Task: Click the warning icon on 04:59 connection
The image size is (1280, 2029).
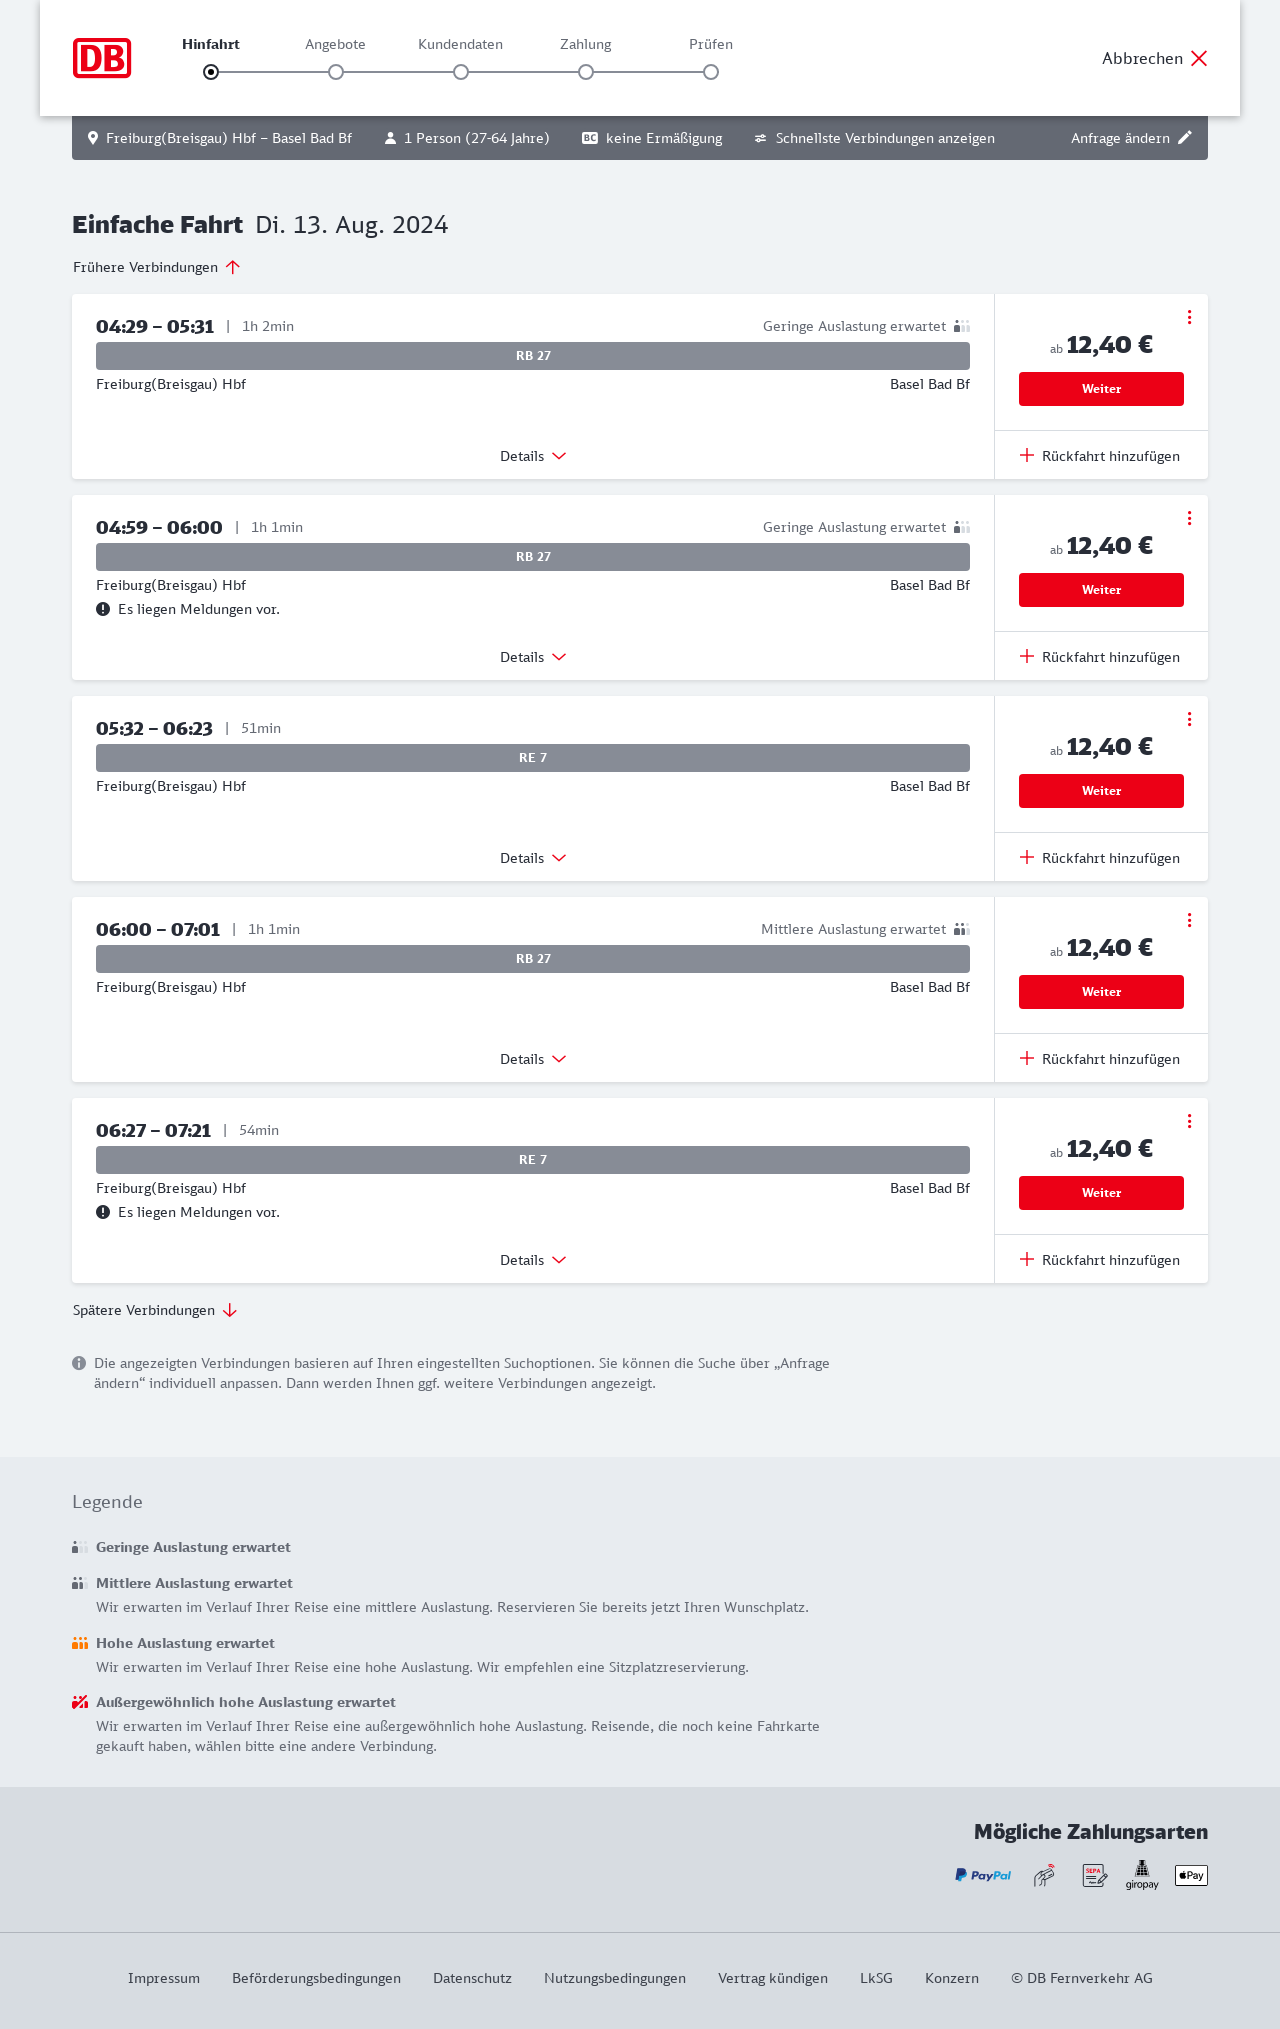Action: click(x=103, y=609)
